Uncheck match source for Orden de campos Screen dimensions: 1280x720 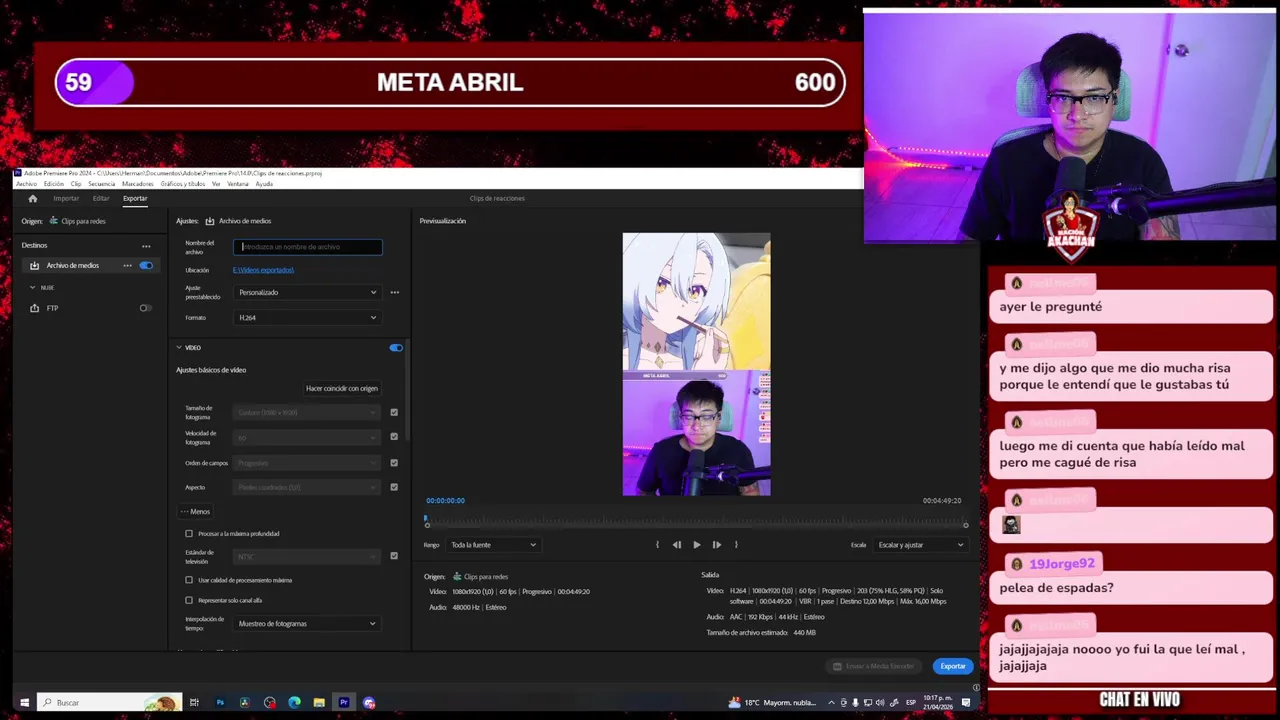tap(394, 463)
